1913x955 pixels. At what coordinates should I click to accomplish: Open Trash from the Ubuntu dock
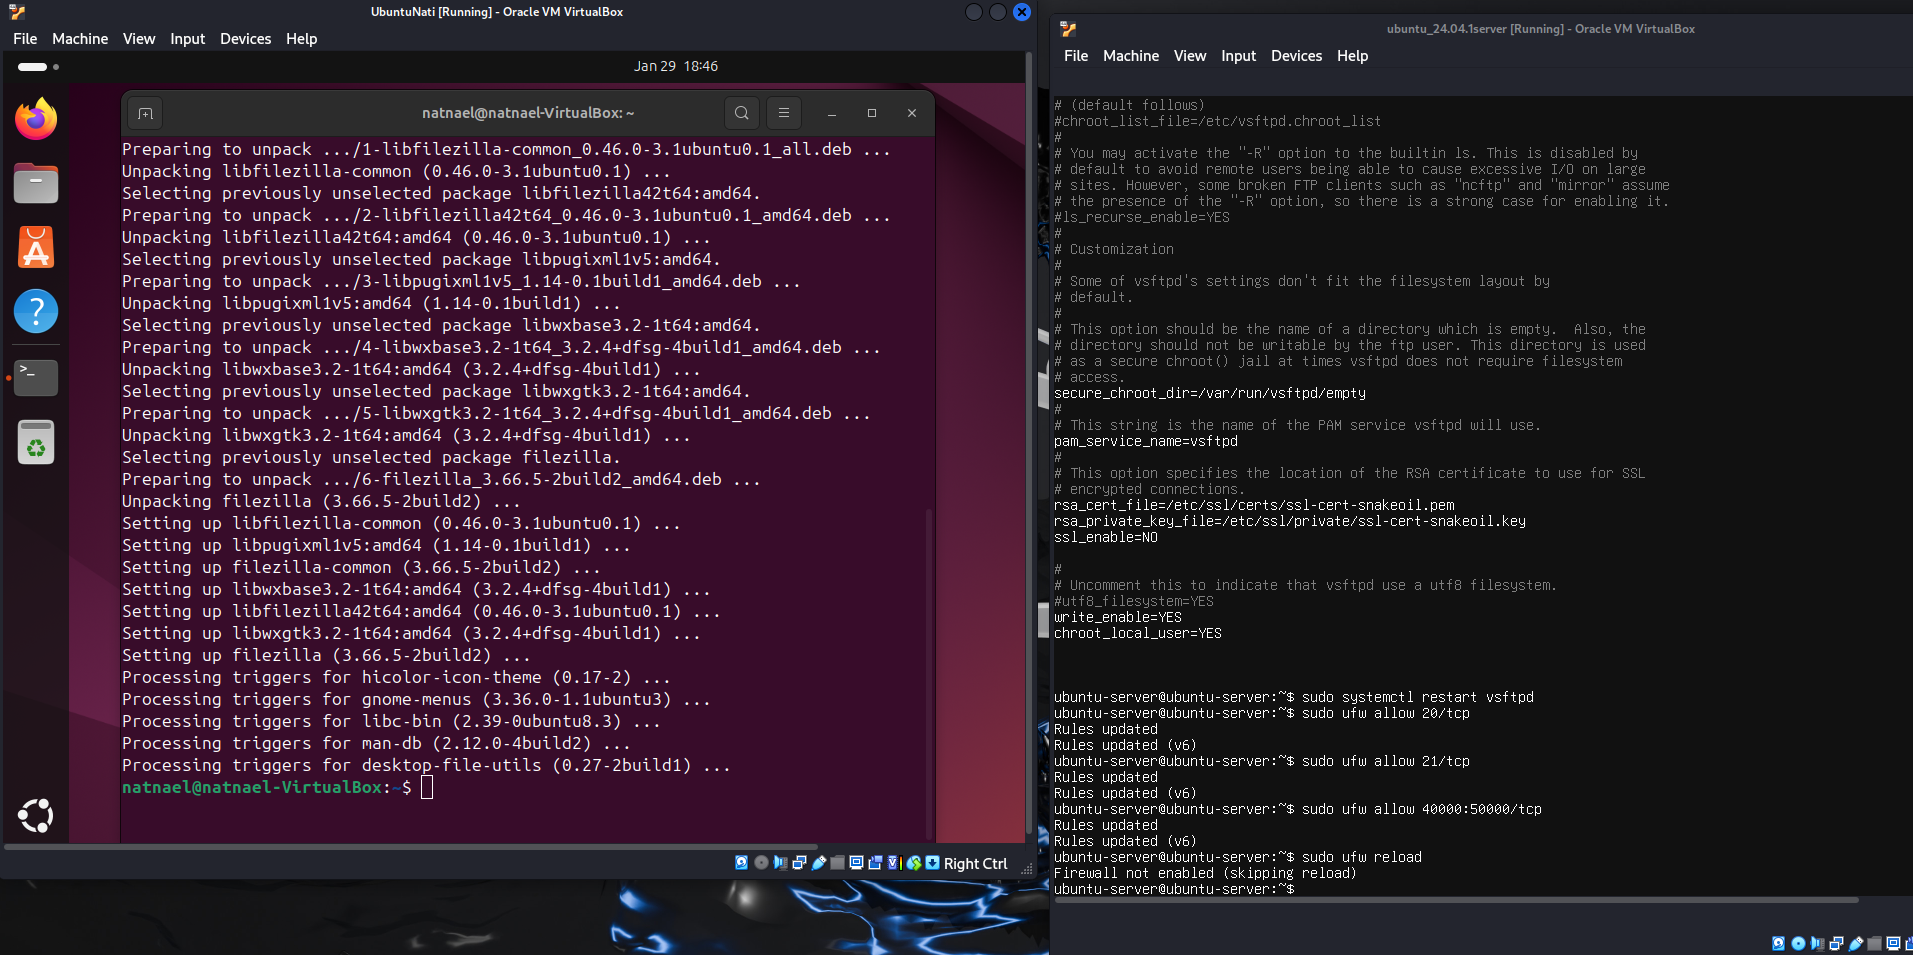36,441
